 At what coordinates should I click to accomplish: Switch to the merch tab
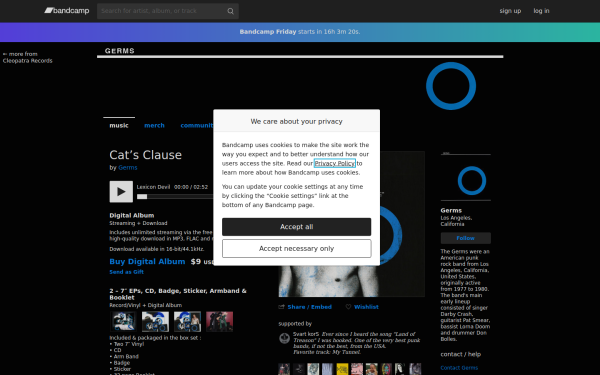[154, 126]
